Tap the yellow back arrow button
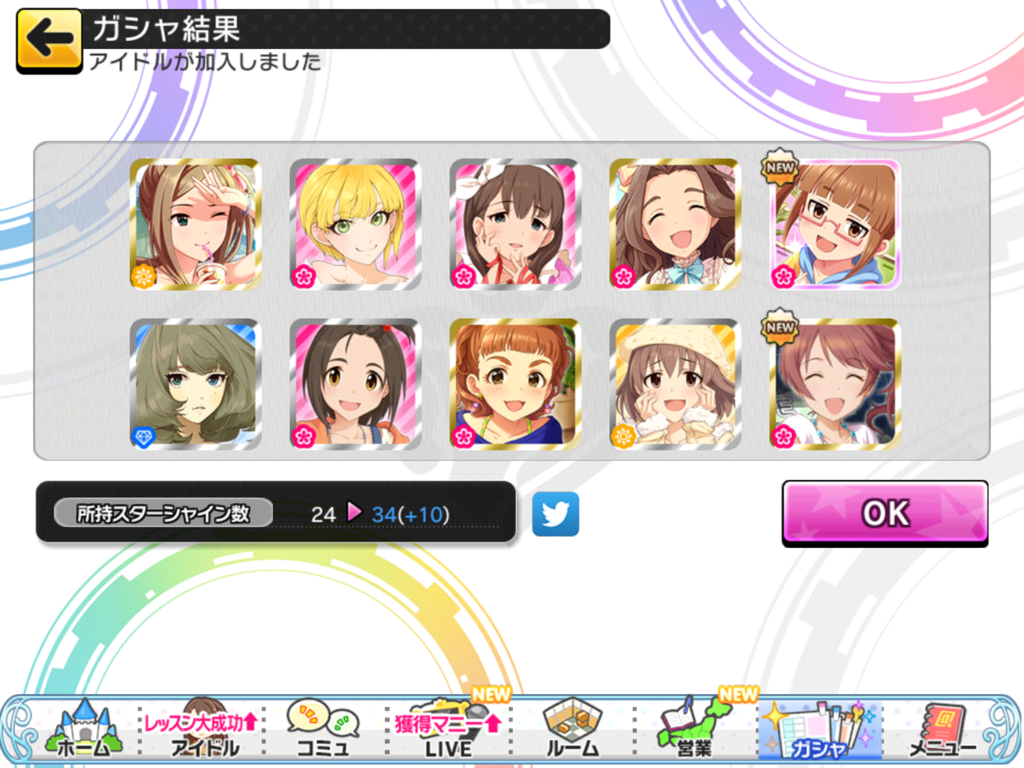The image size is (1024, 768). tap(49, 40)
